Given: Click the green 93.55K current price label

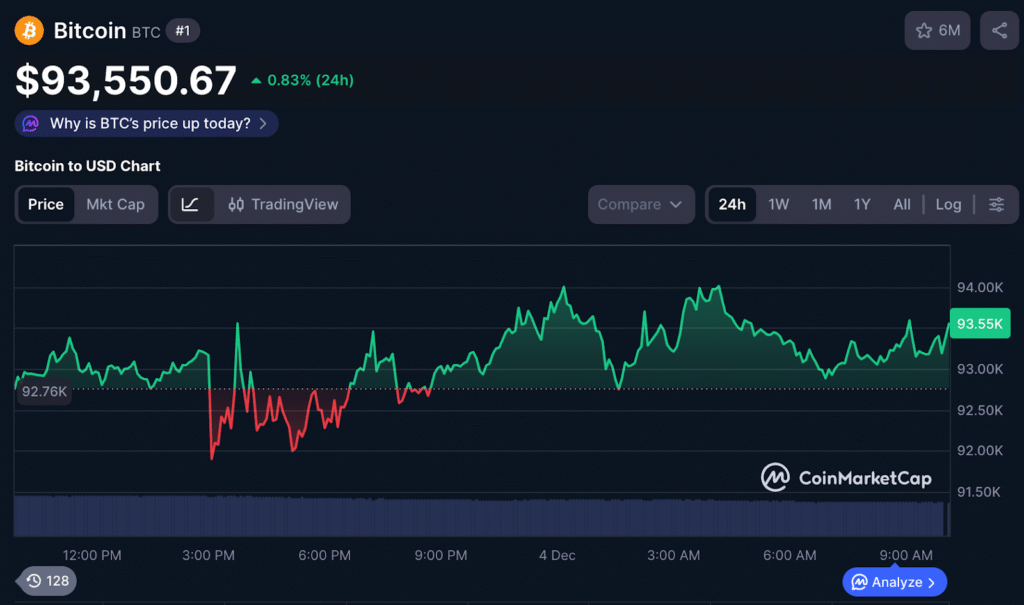Looking at the screenshot, I should 980,324.
